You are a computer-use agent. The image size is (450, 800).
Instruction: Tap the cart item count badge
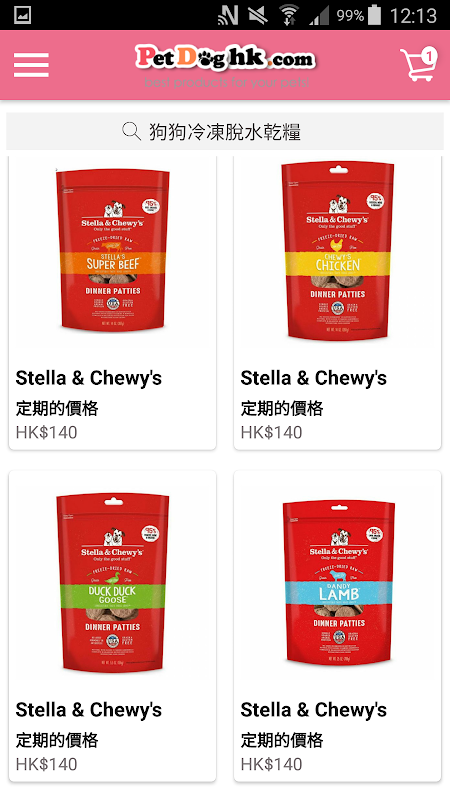430,56
